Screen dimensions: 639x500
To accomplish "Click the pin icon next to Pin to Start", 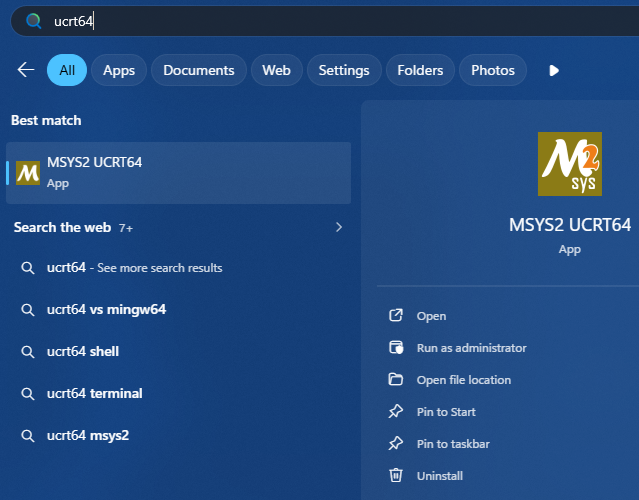I will tap(396, 412).
